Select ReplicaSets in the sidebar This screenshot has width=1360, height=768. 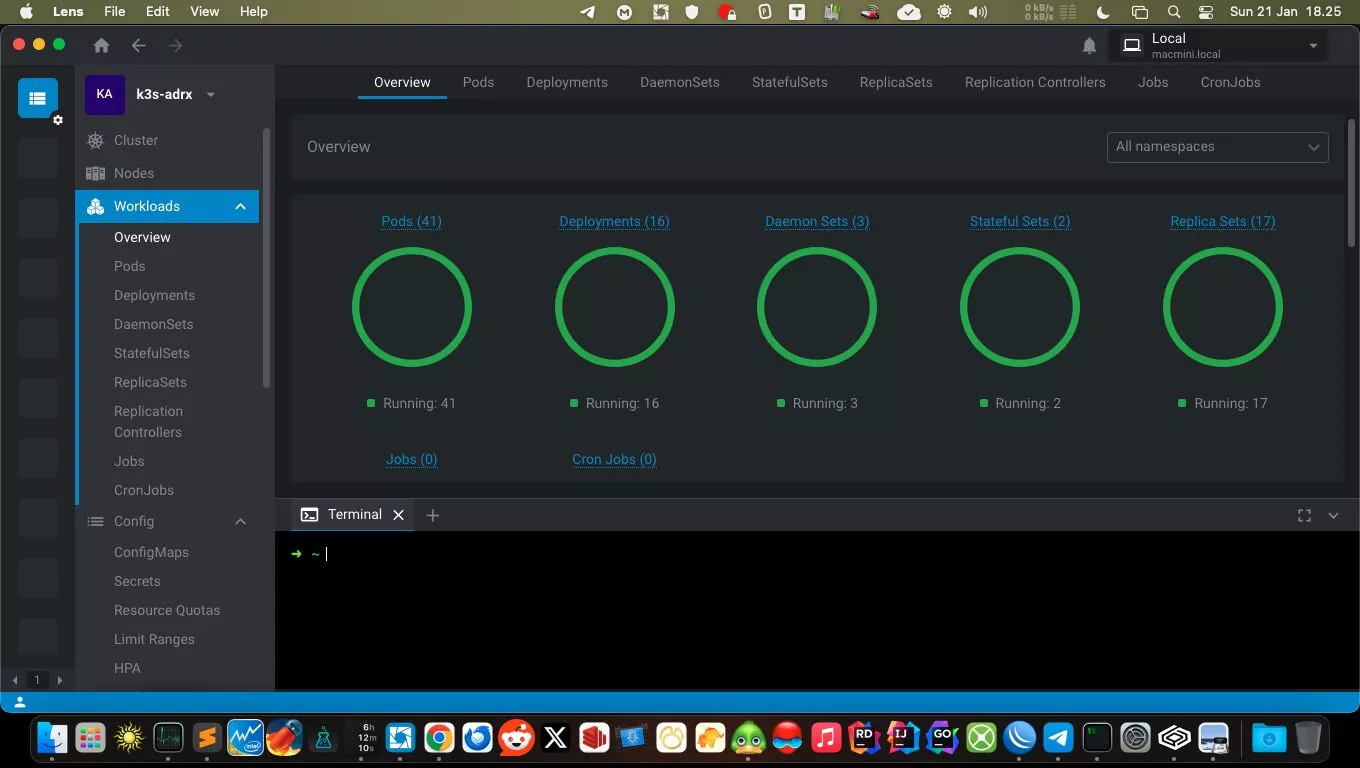click(x=150, y=382)
